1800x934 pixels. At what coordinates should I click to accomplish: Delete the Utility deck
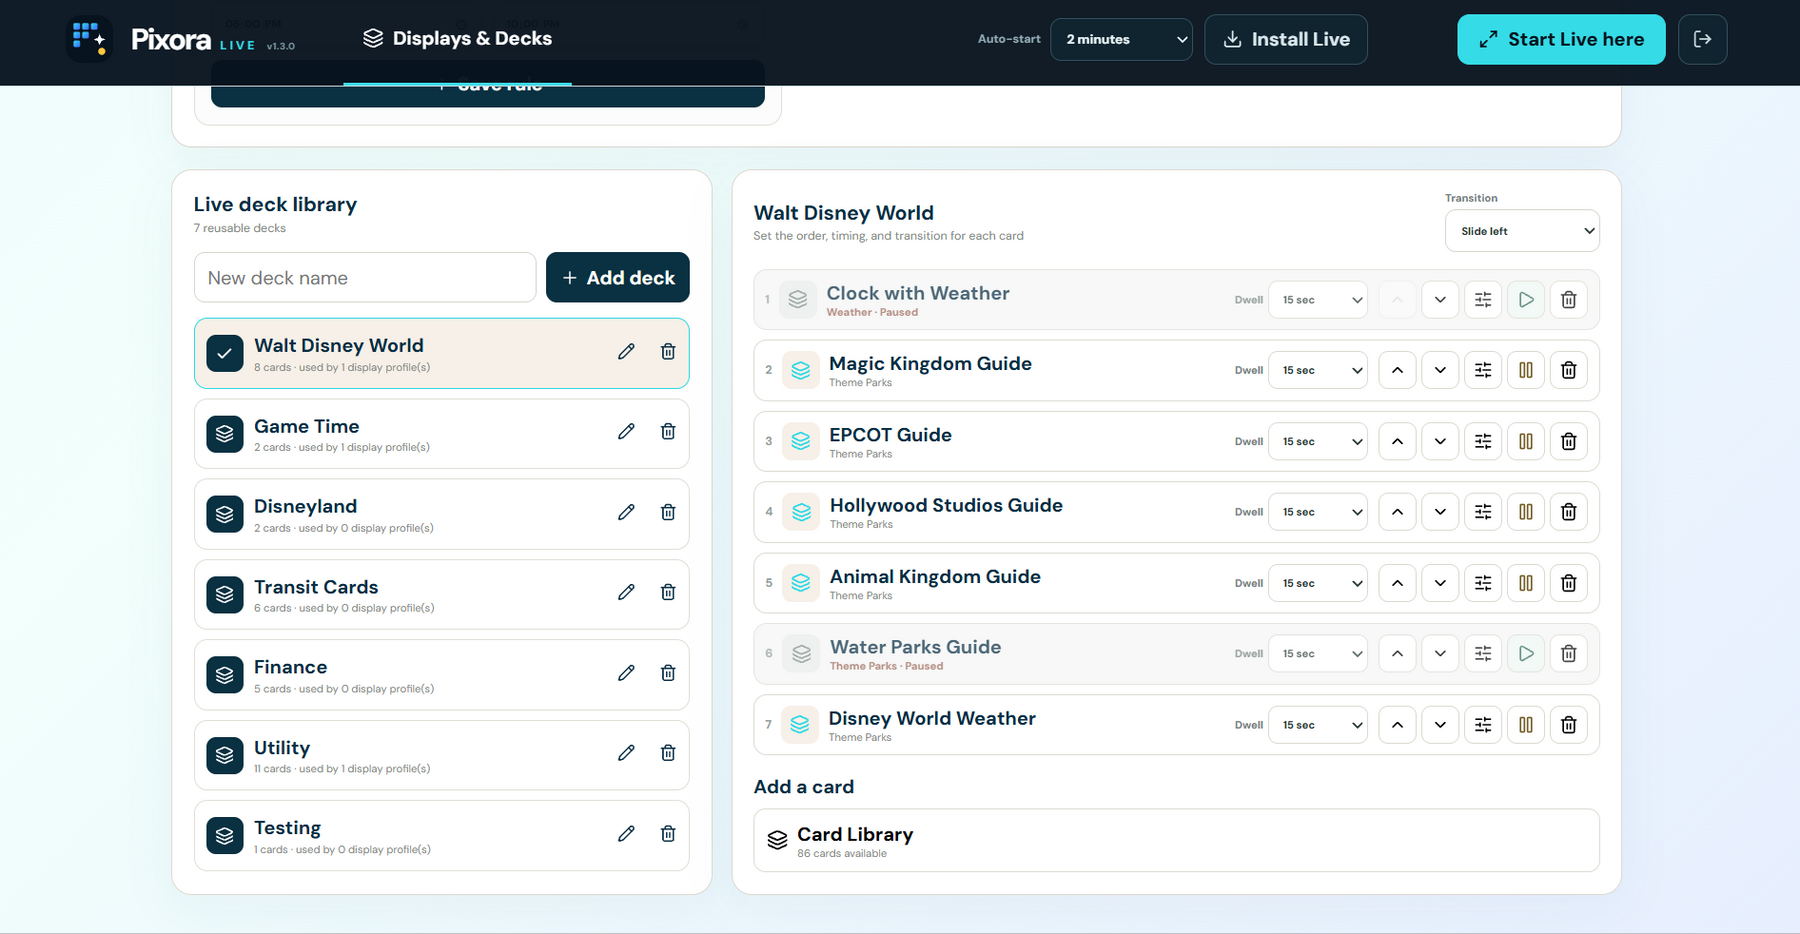point(668,753)
